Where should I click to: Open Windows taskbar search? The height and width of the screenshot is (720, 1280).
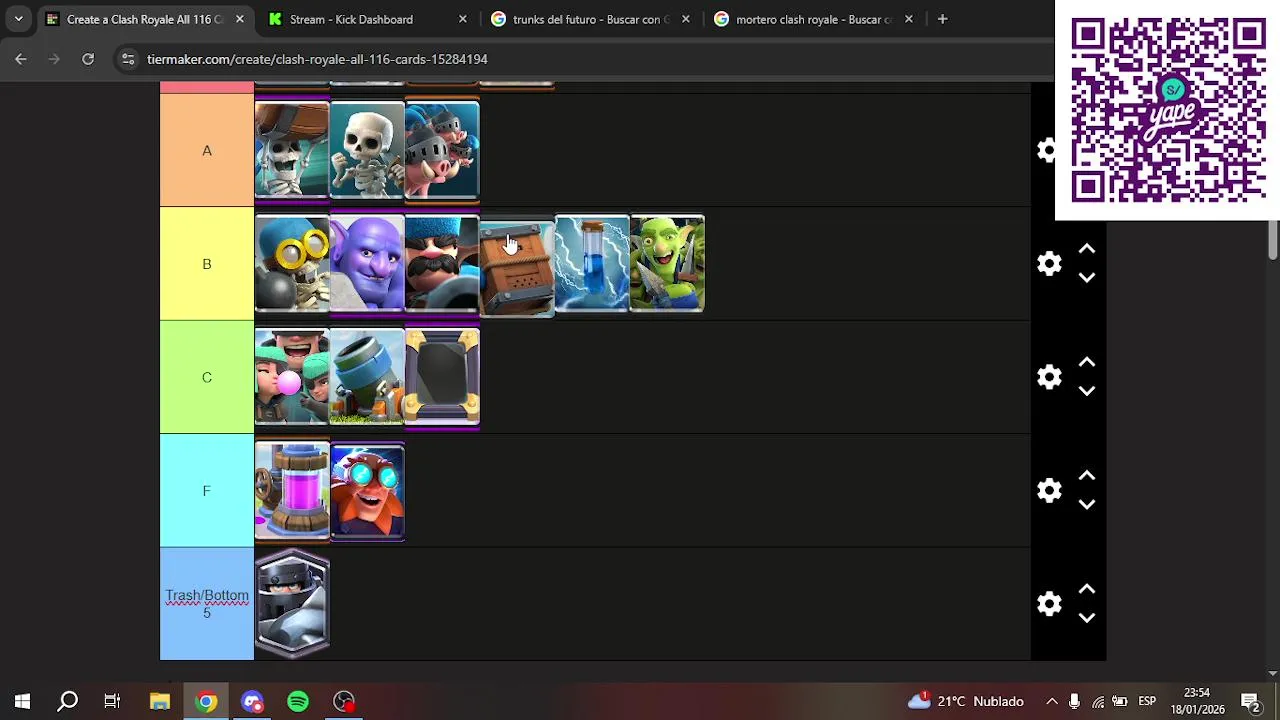tap(67, 701)
